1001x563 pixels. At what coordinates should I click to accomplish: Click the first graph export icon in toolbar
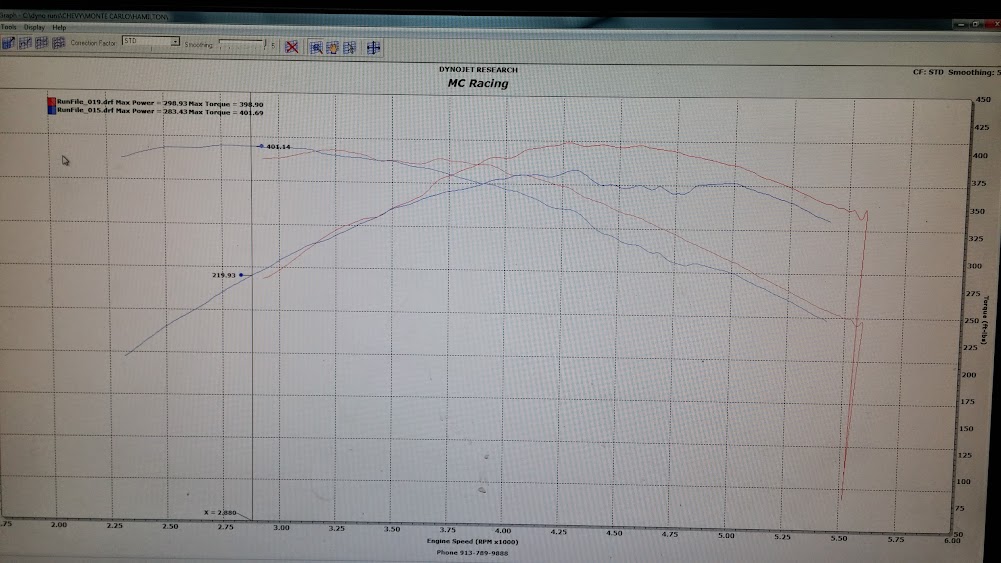click(x=9, y=43)
